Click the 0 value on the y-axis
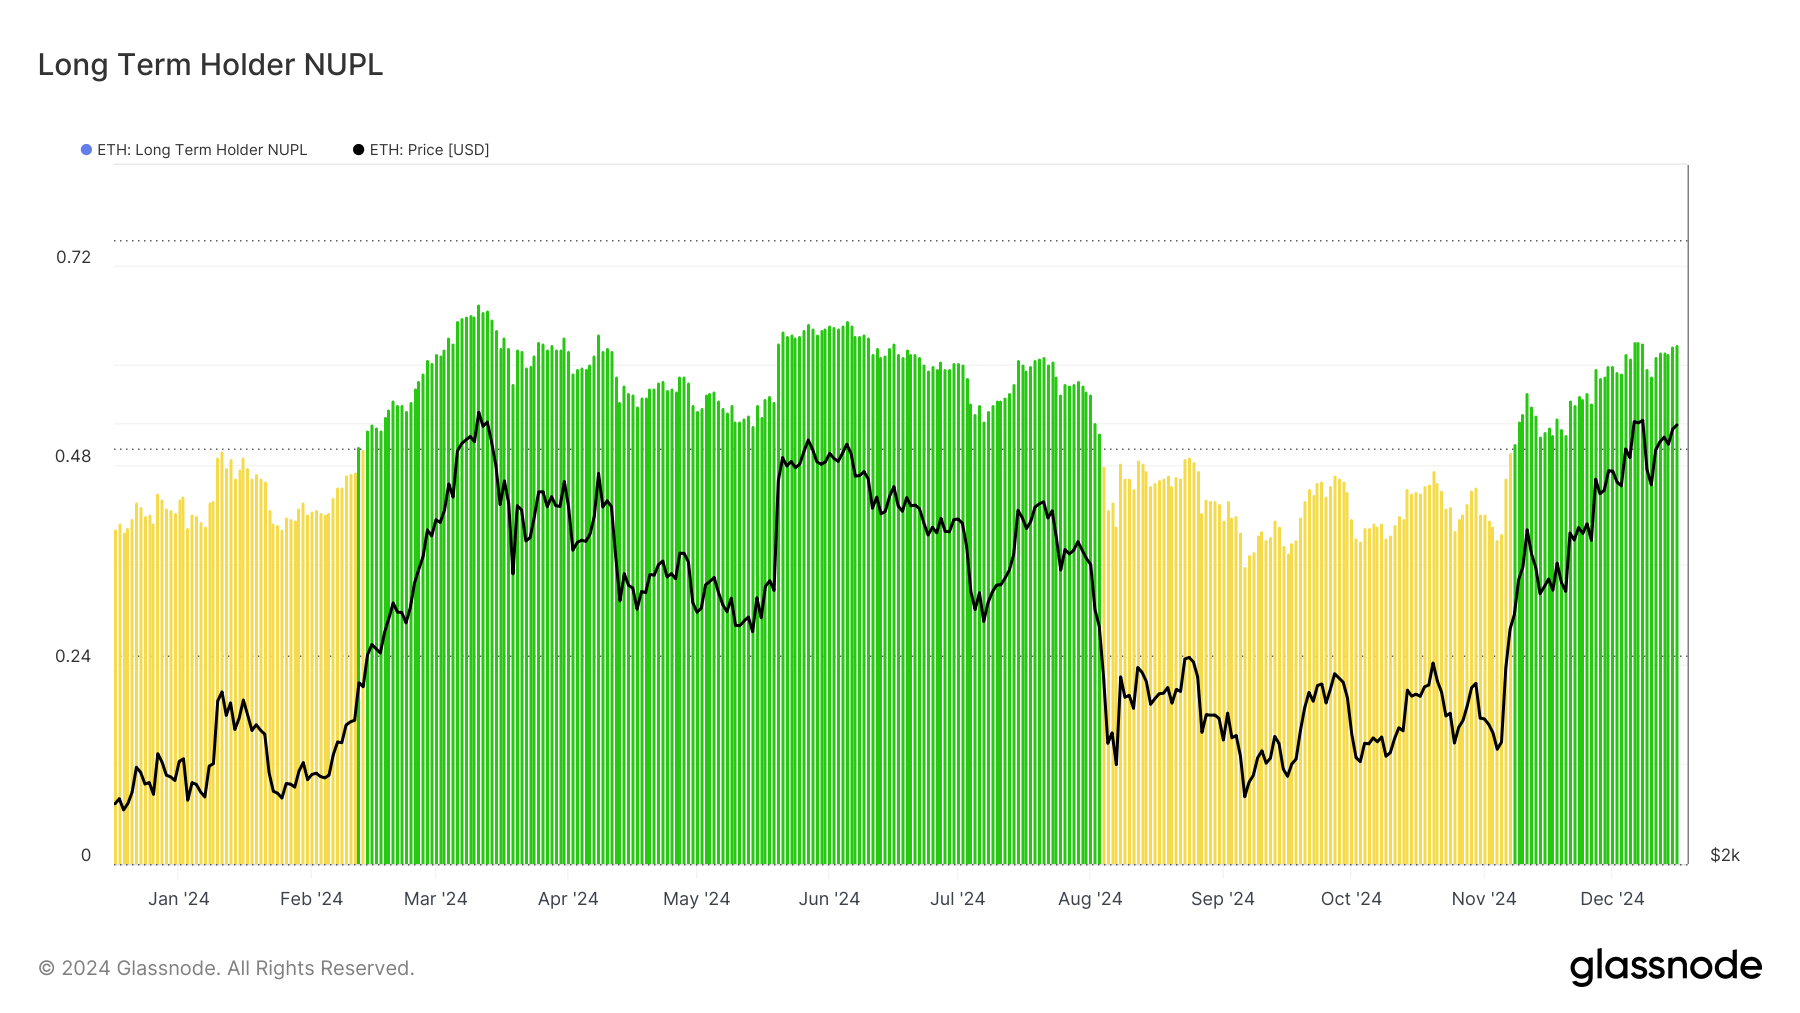This screenshot has width=1800, height=1013. (87, 855)
